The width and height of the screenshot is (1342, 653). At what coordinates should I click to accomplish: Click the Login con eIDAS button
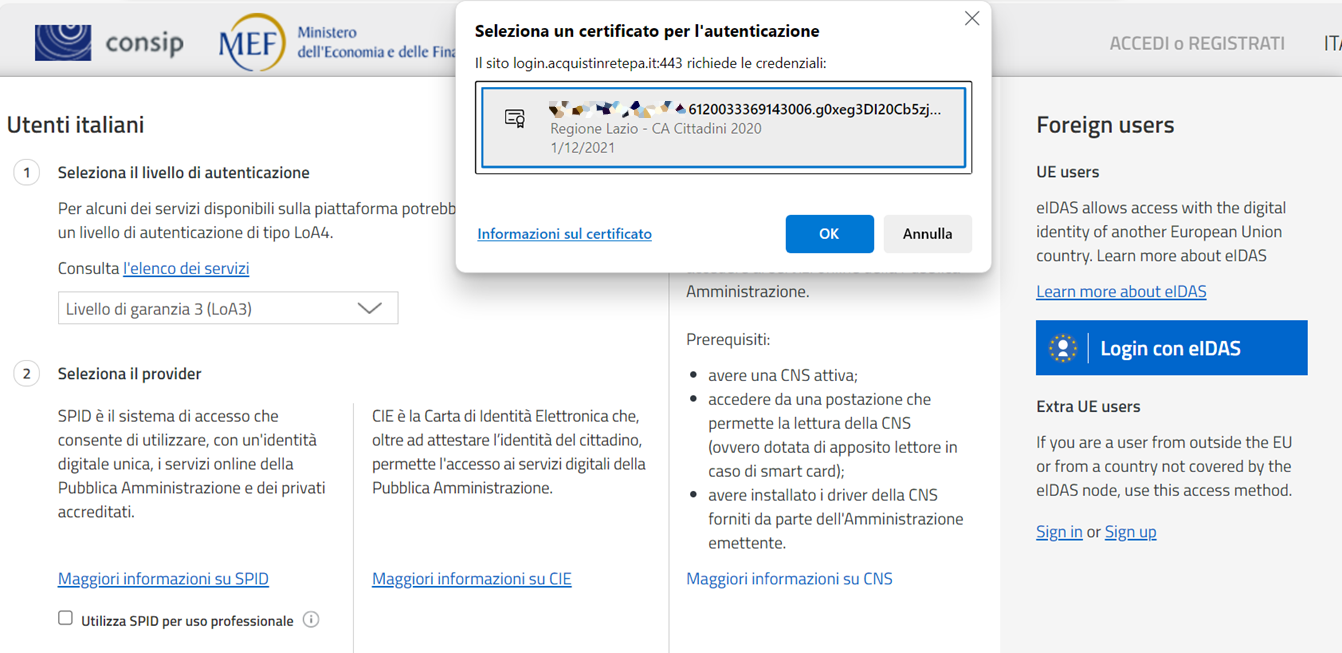[1171, 348]
